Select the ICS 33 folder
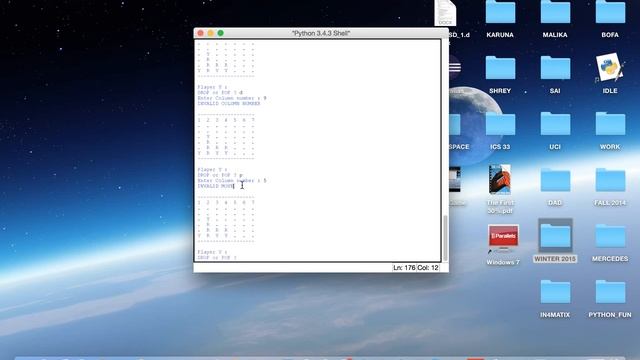The width and height of the screenshot is (640, 360). click(500, 124)
